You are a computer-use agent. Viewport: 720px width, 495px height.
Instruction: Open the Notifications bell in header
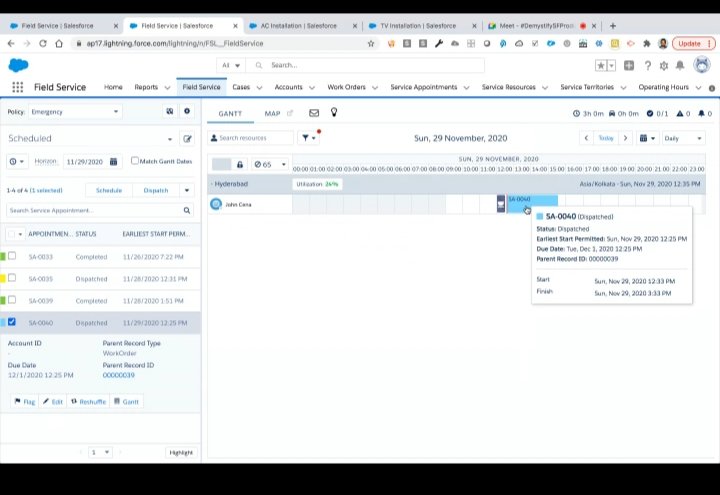[680, 66]
